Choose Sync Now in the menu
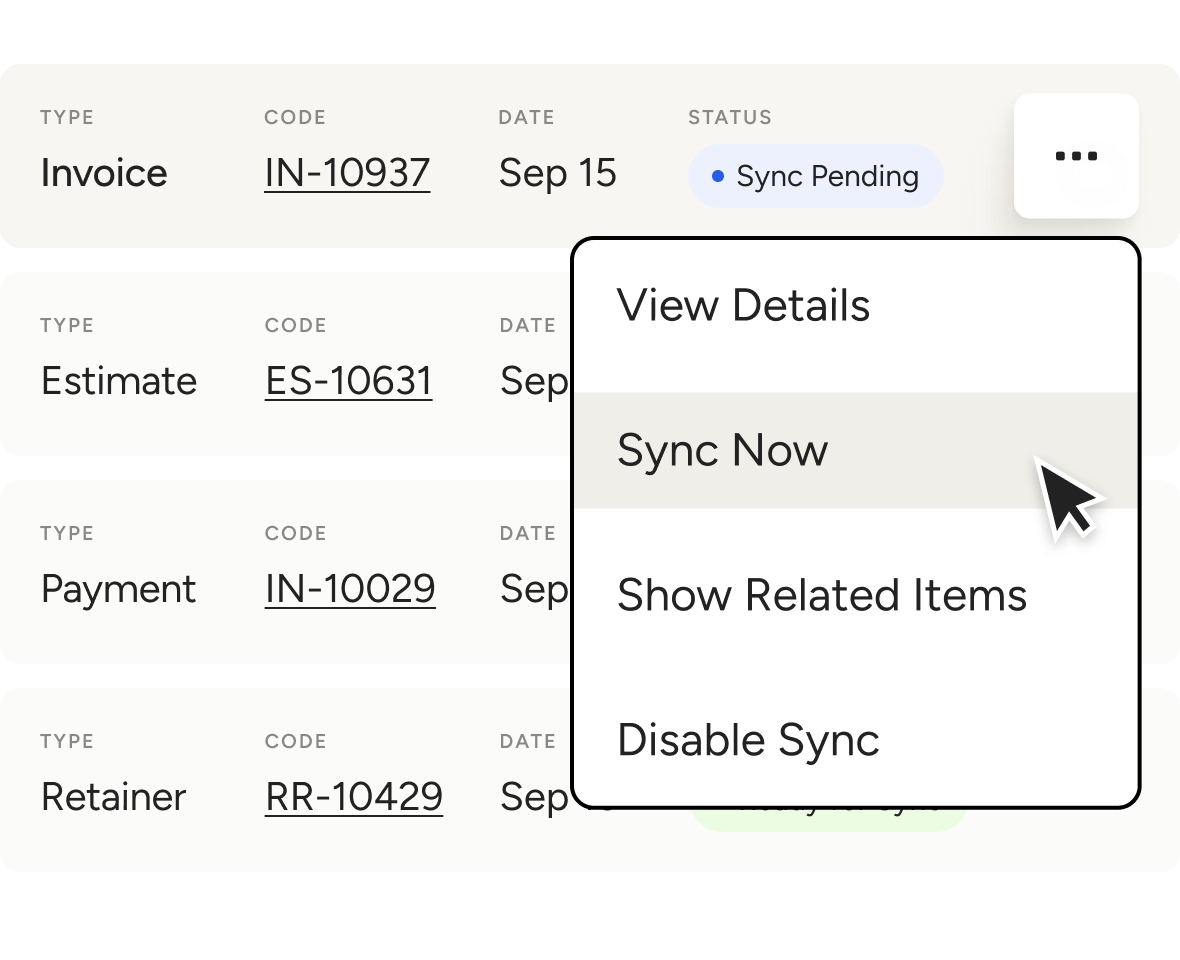Screen dimensions: 1180x960 (x=722, y=450)
